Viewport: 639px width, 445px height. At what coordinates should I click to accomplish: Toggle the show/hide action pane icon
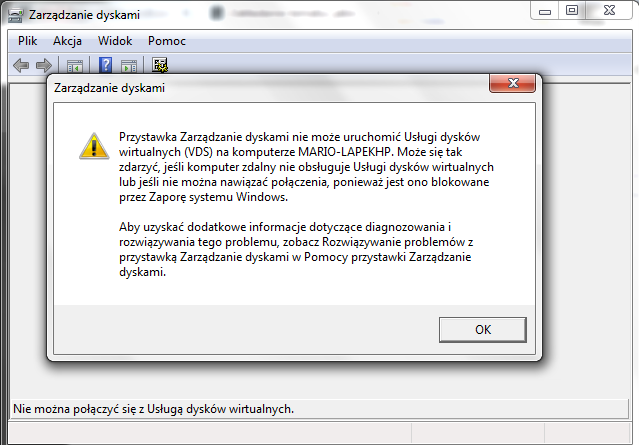[129, 66]
